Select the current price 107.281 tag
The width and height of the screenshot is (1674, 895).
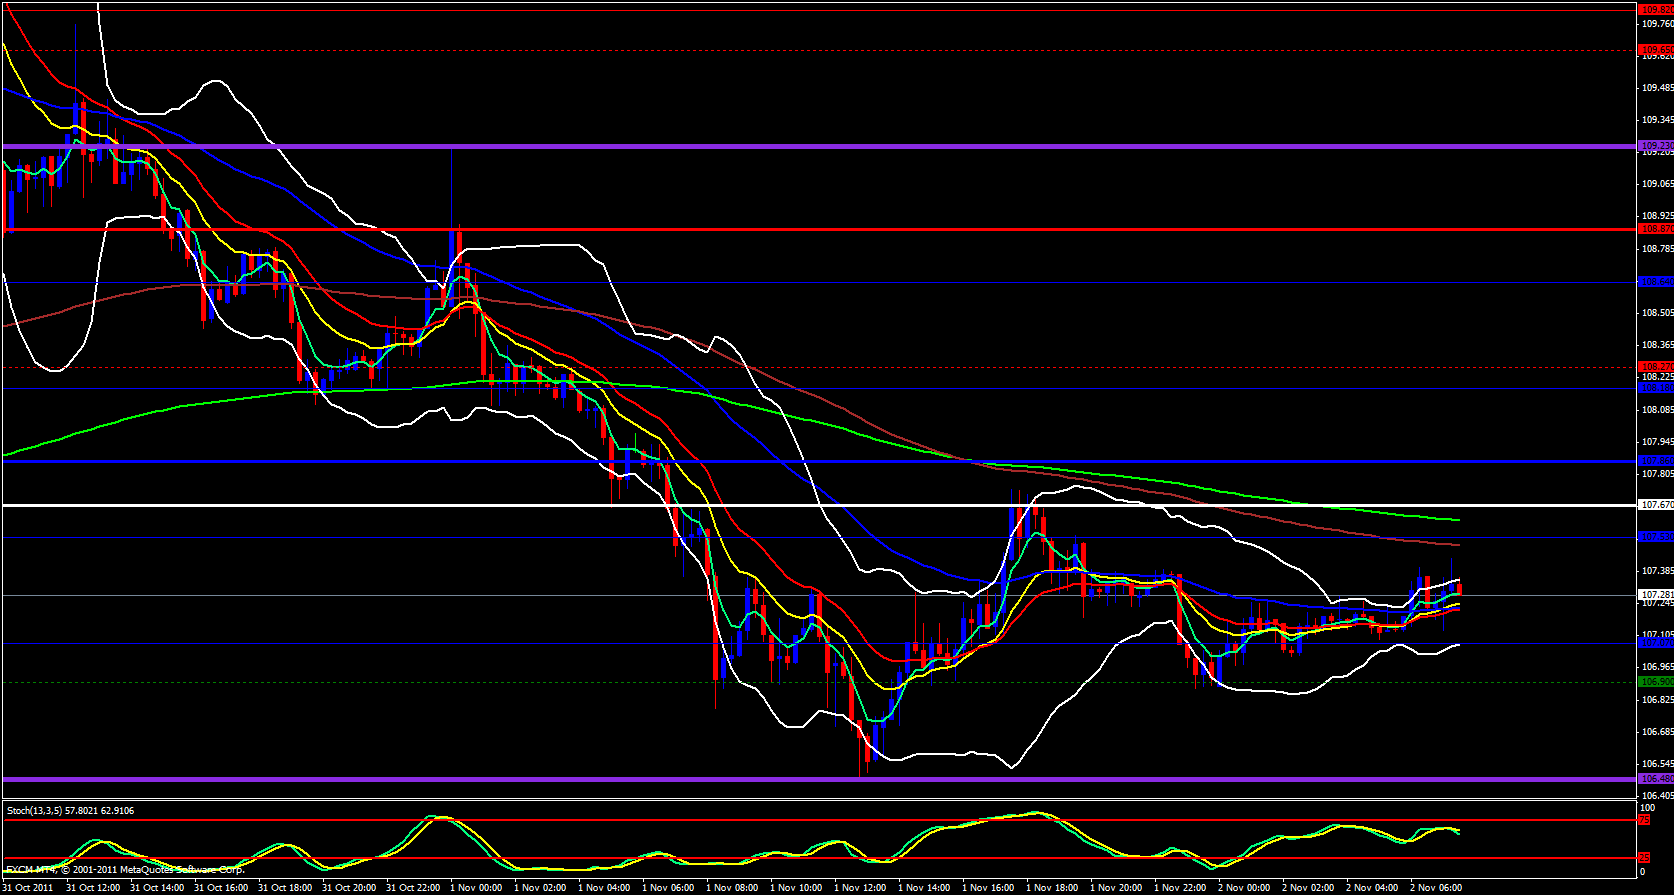[1655, 594]
